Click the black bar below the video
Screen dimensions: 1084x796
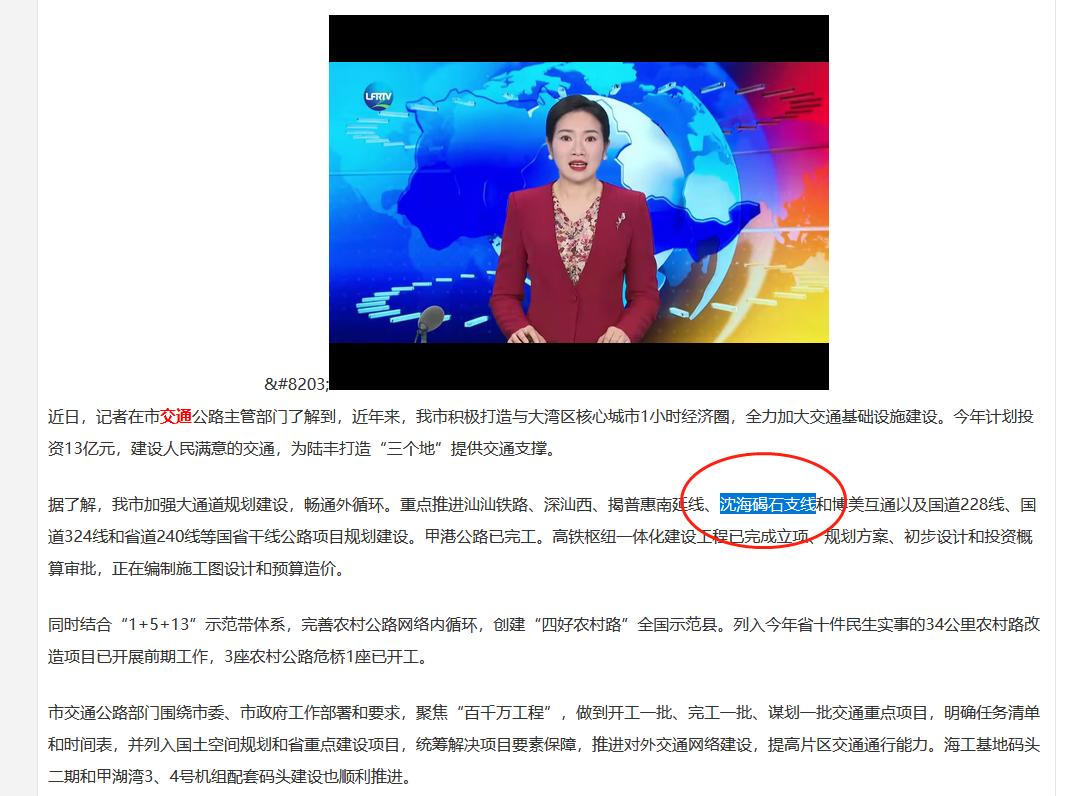pos(579,367)
